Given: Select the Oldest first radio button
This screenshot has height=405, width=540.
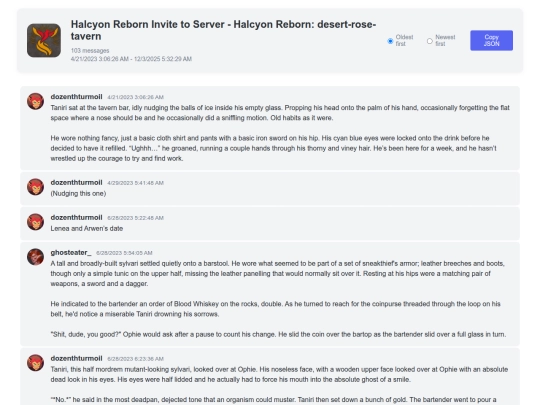Looking at the screenshot, I should click(x=390, y=41).
